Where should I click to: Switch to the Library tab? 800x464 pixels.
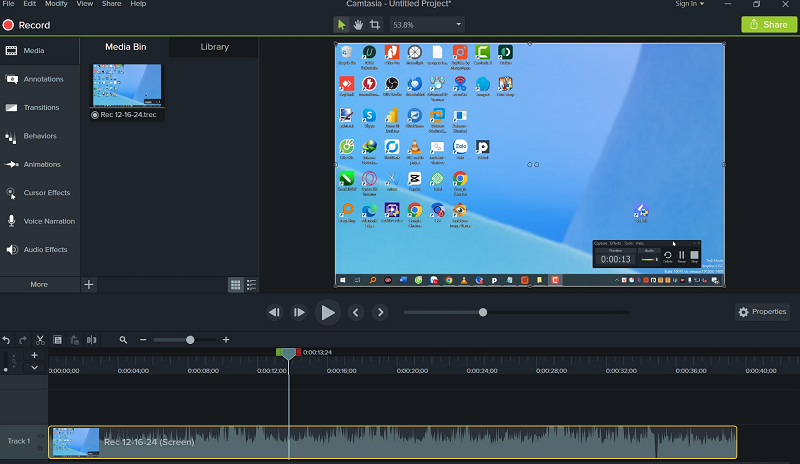click(x=214, y=47)
